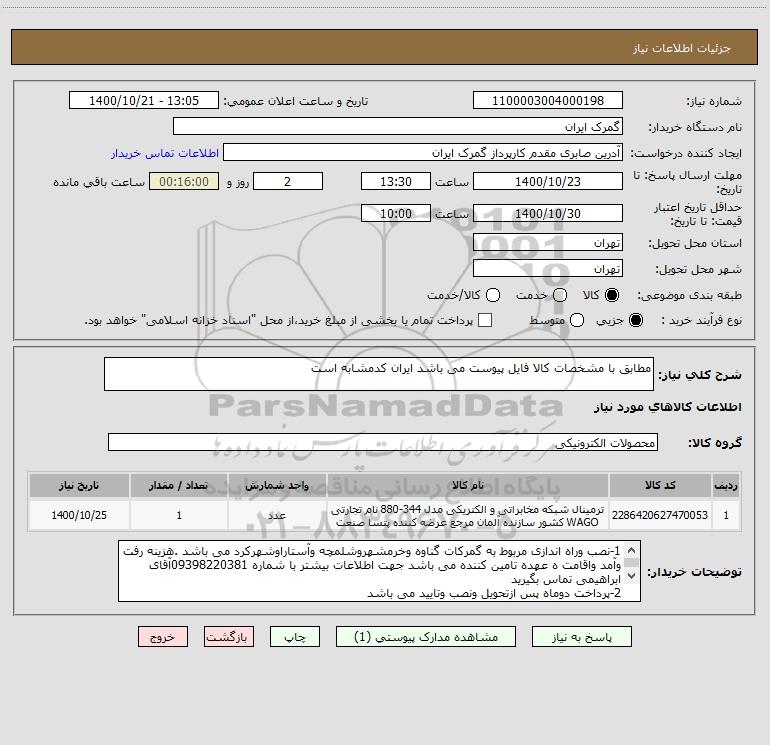Click the remaining time 00:16:00 field
The width and height of the screenshot is (770, 745).
[184, 181]
